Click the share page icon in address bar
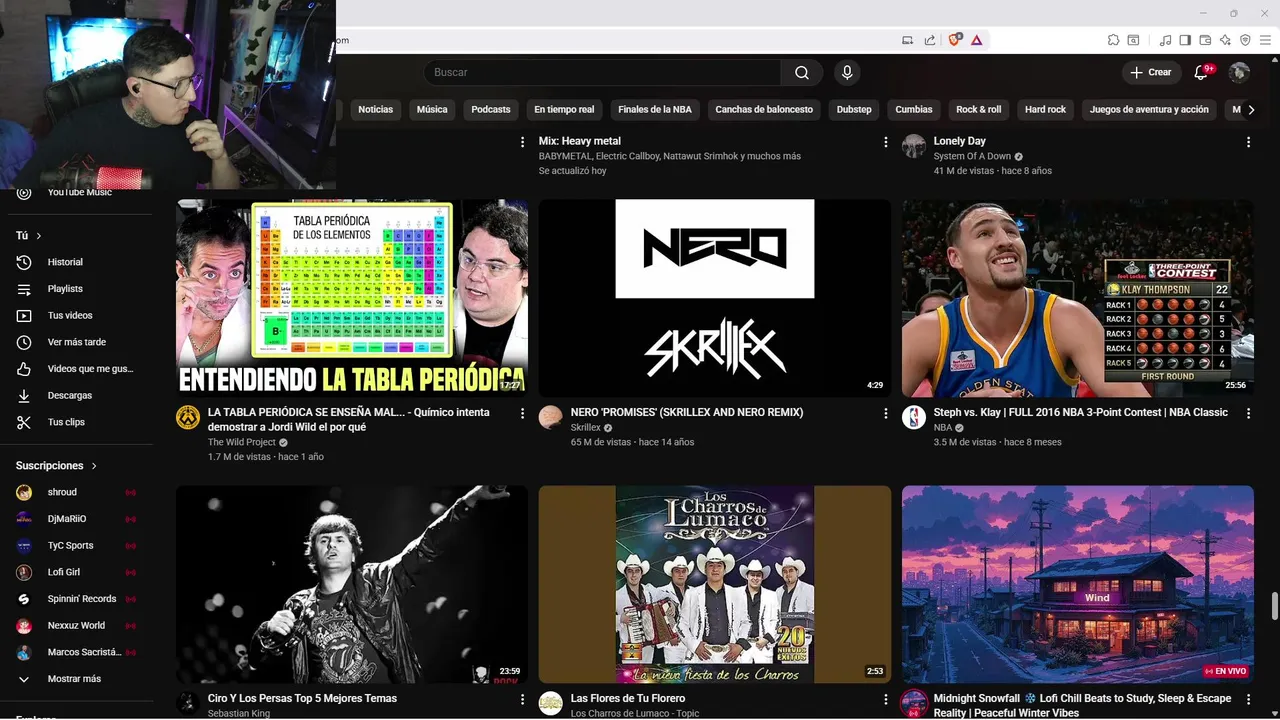The height and width of the screenshot is (720, 1280). [930, 40]
